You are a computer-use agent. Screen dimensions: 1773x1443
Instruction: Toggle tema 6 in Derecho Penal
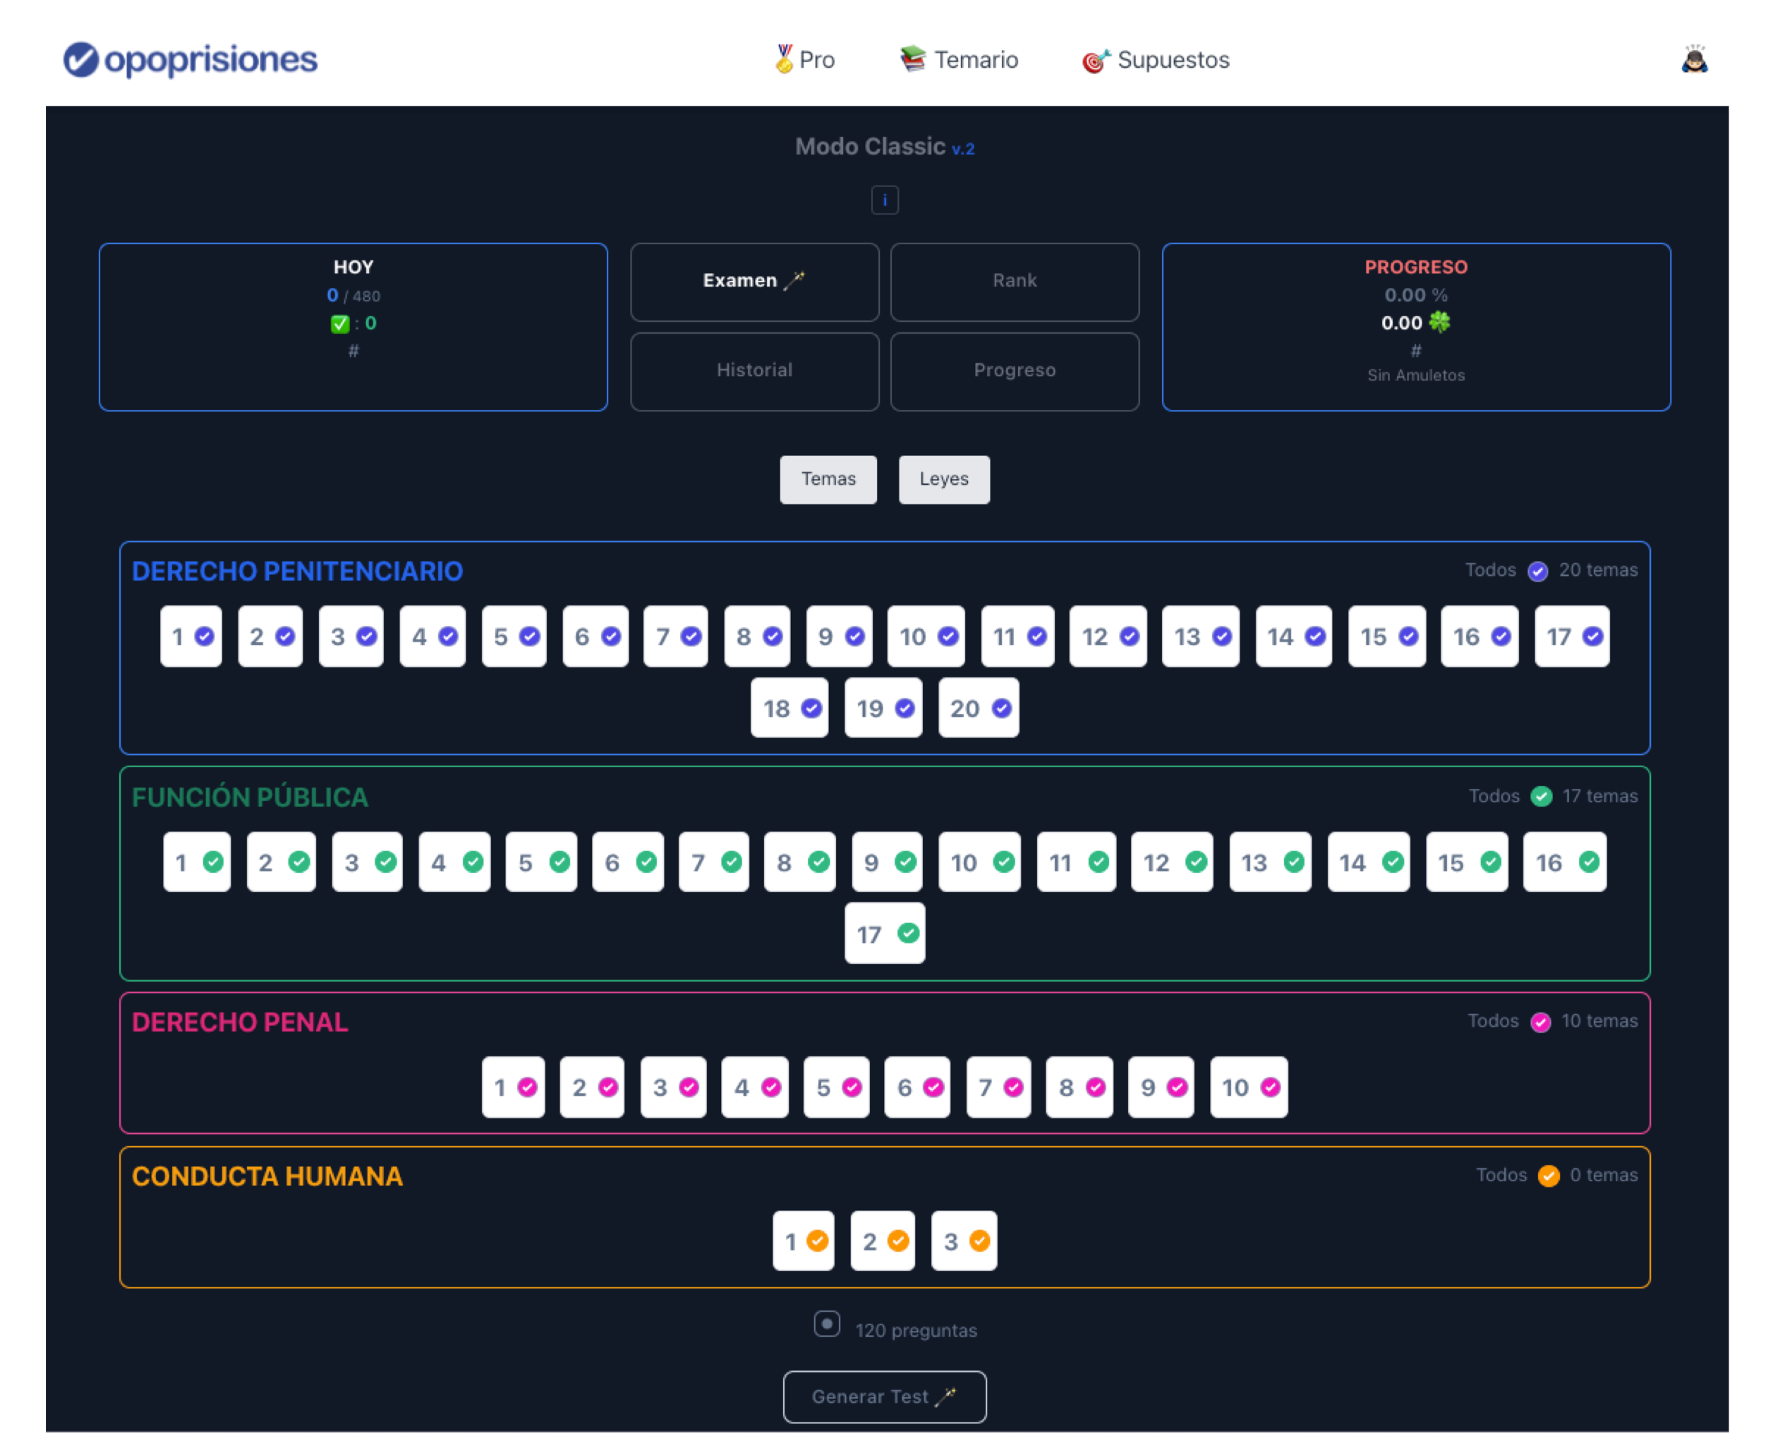coord(917,1087)
